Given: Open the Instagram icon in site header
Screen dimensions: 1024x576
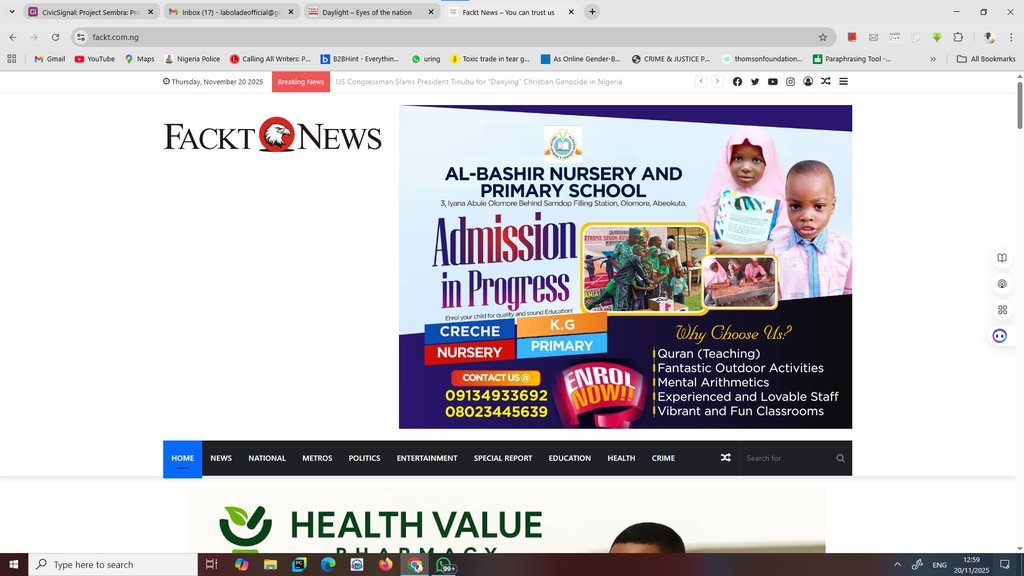Looking at the screenshot, I should click(790, 82).
